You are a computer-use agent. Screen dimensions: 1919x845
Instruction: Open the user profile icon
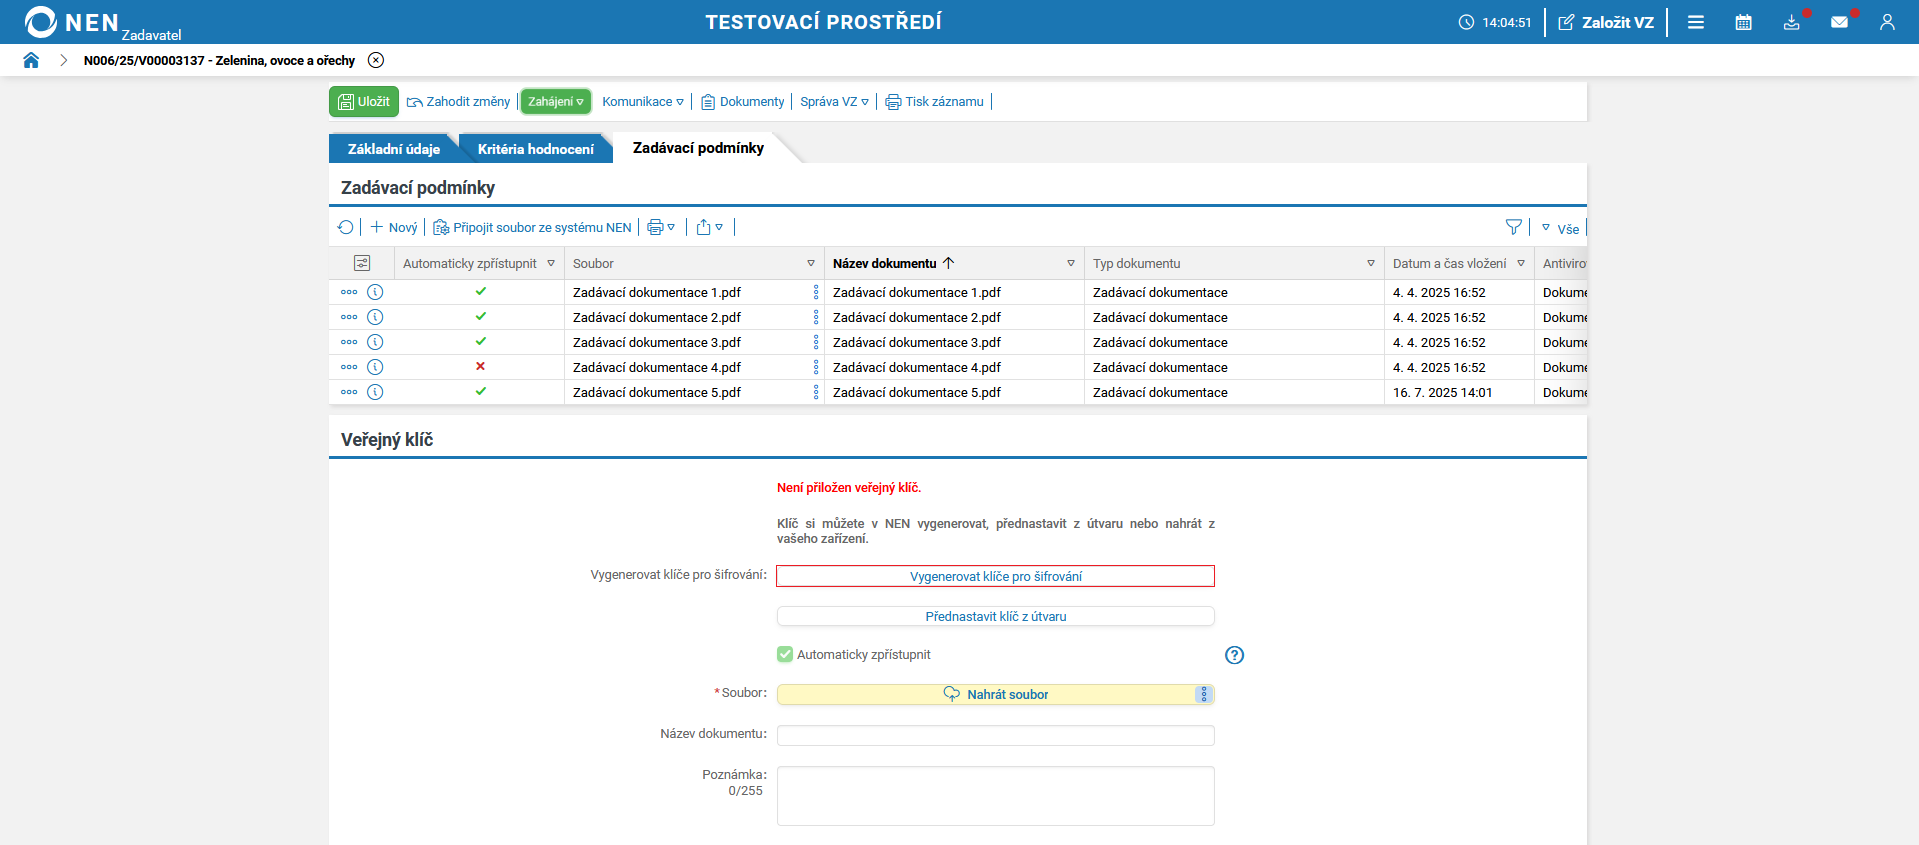(x=1887, y=22)
